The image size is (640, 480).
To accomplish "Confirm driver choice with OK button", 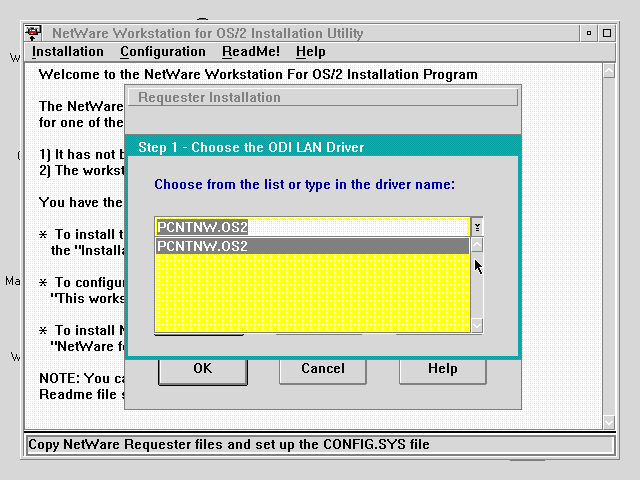I will pyautogui.click(x=203, y=371).
